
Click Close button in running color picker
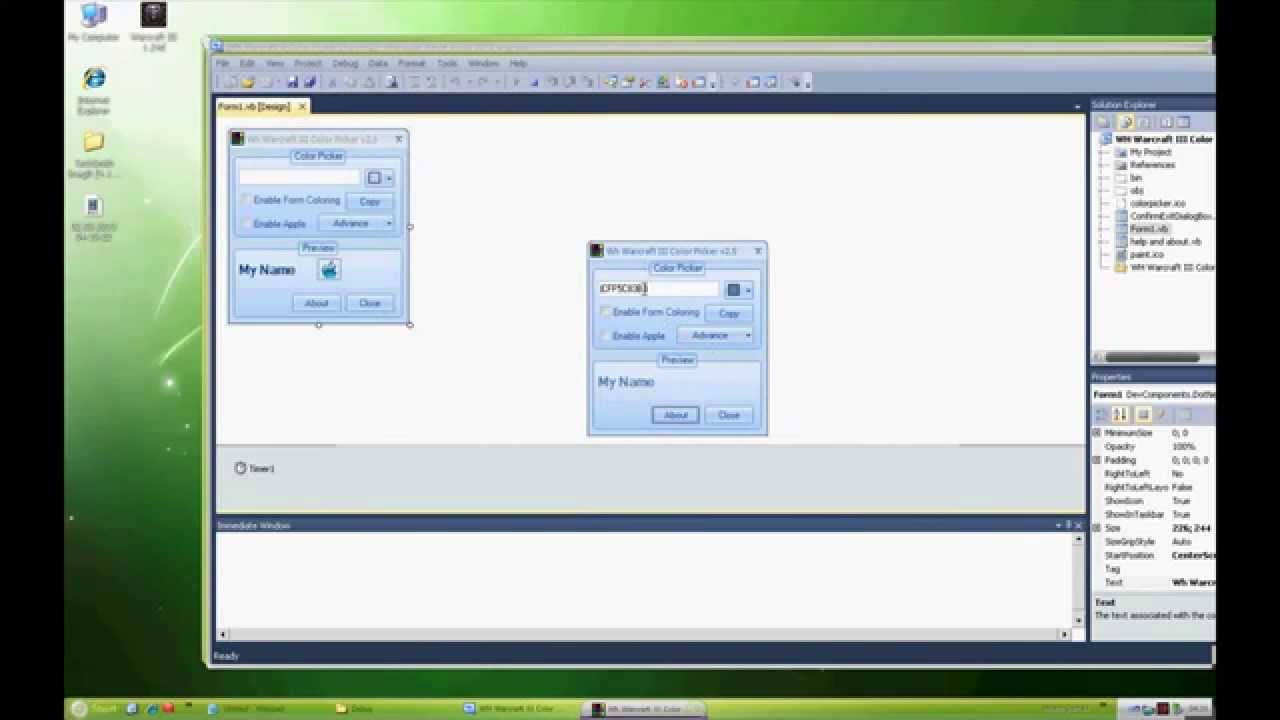(729, 415)
